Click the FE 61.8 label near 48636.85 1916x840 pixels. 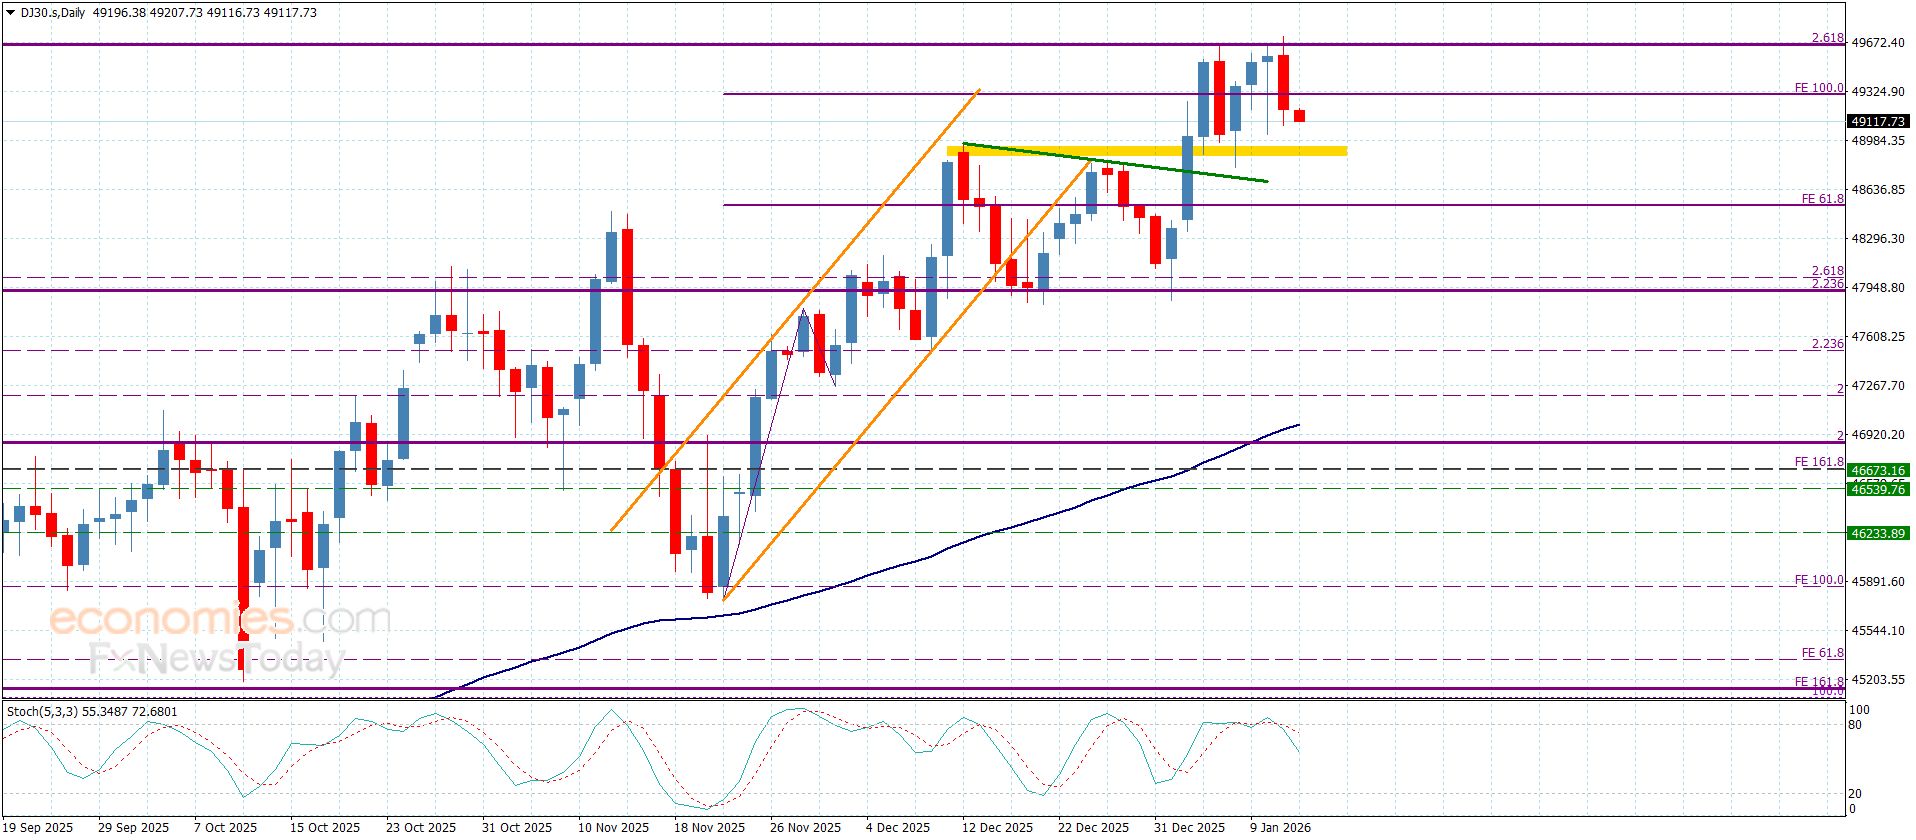click(1821, 199)
